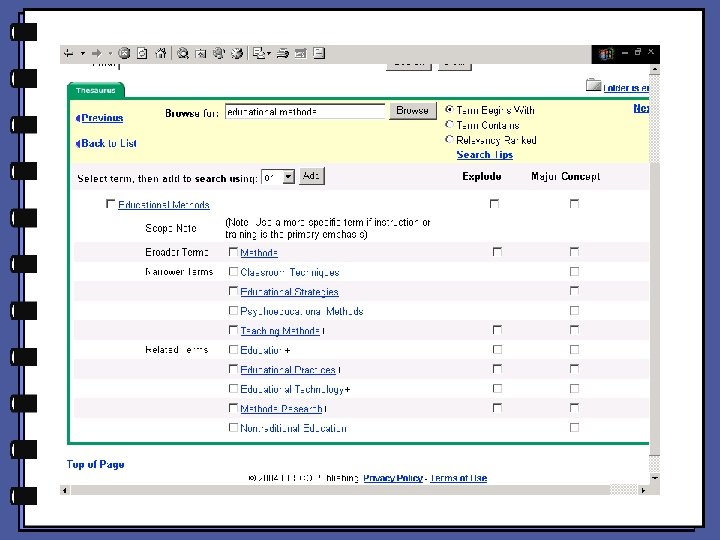Screen dimensions: 720x540
Task: Open the Methods Research link
Action: 281,409
